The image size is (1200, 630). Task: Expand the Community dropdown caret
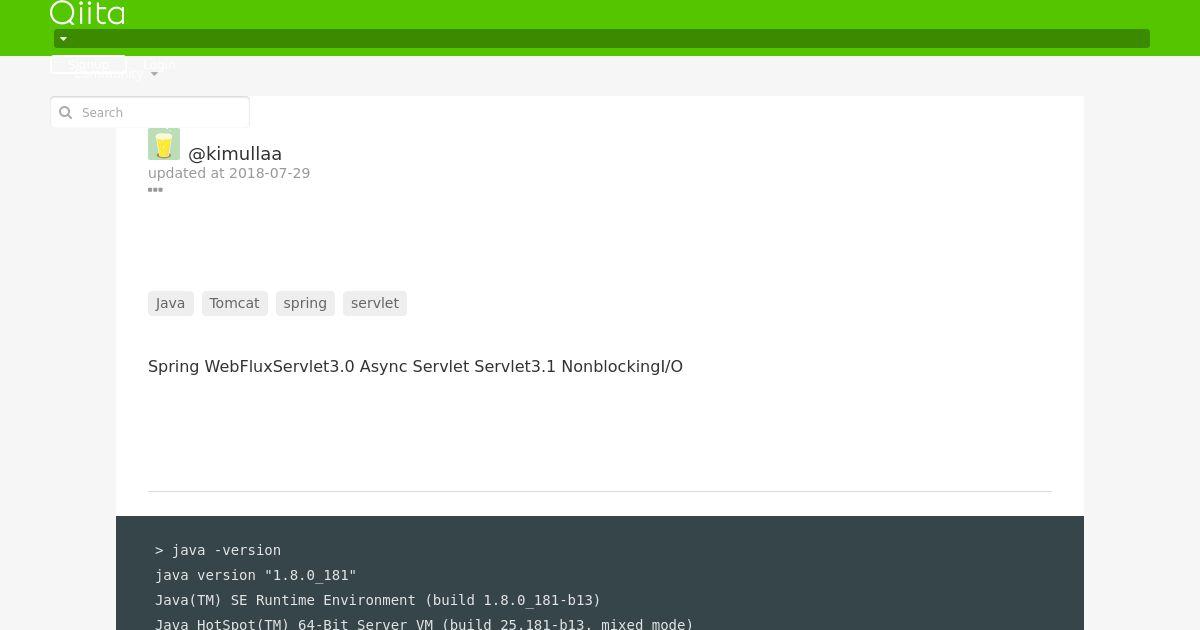tap(154, 75)
